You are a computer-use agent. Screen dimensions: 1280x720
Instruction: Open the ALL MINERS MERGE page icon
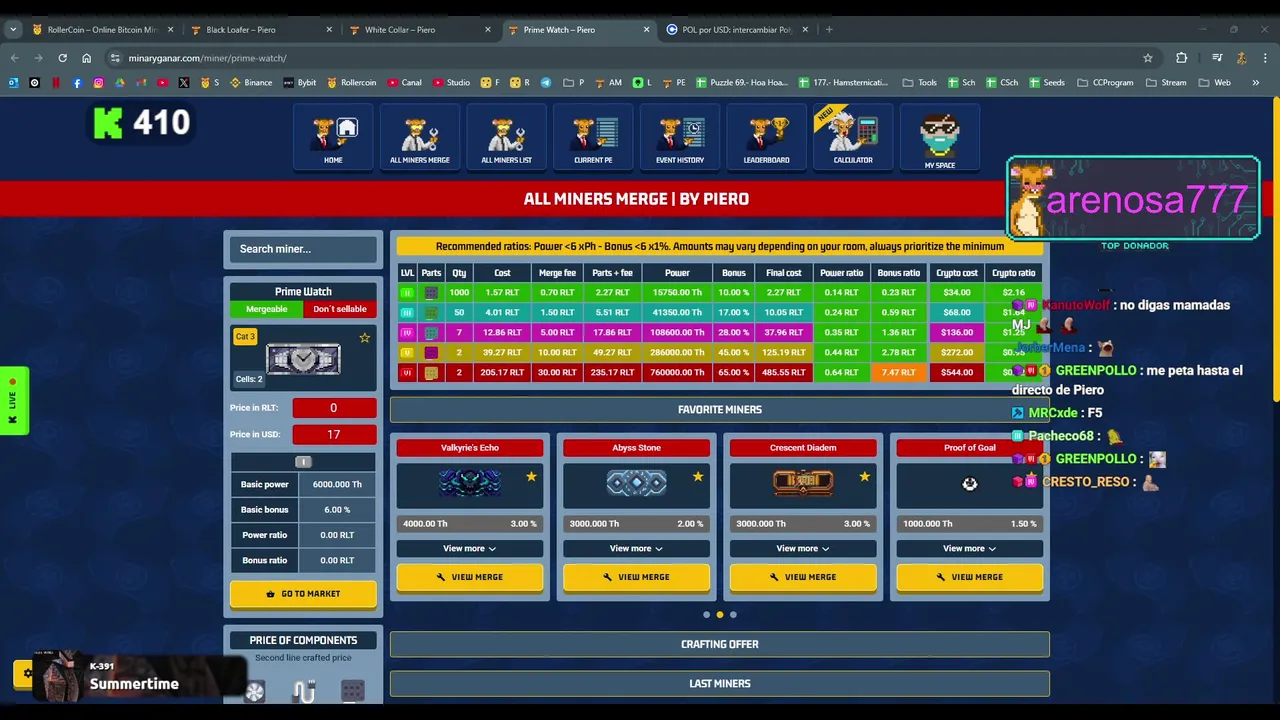[x=420, y=138]
